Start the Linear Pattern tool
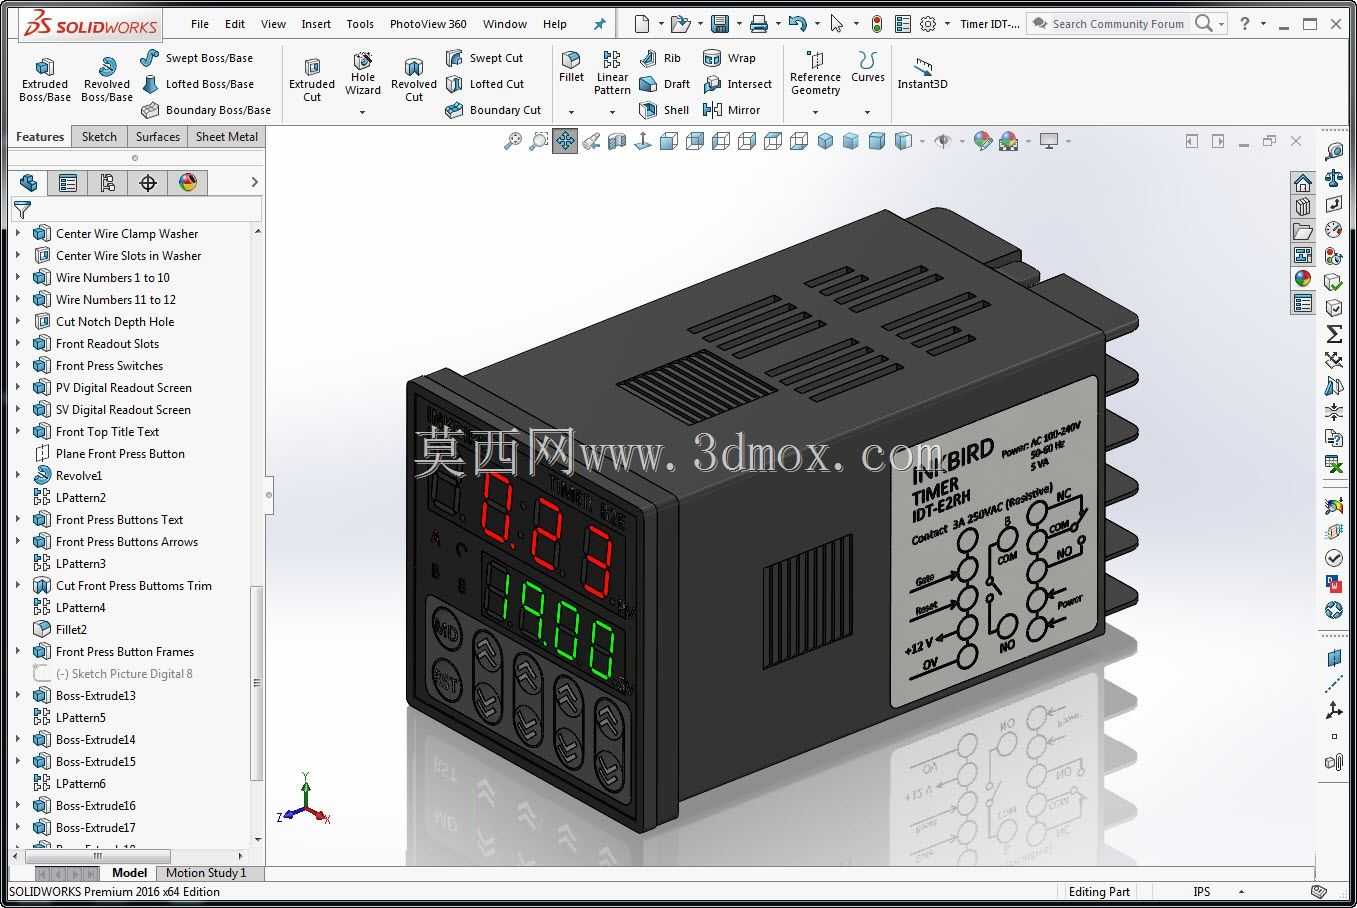The width and height of the screenshot is (1357, 908). tap(612, 74)
